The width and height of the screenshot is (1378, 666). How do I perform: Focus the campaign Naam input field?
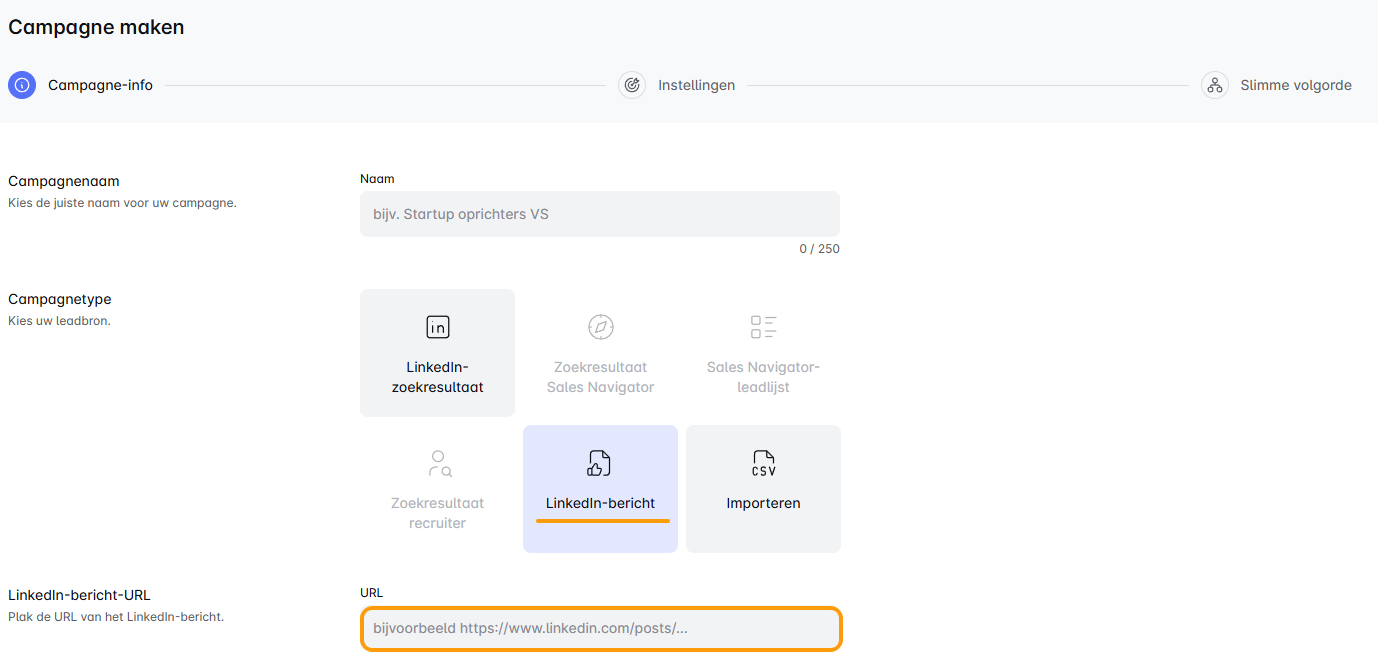pyautogui.click(x=600, y=214)
